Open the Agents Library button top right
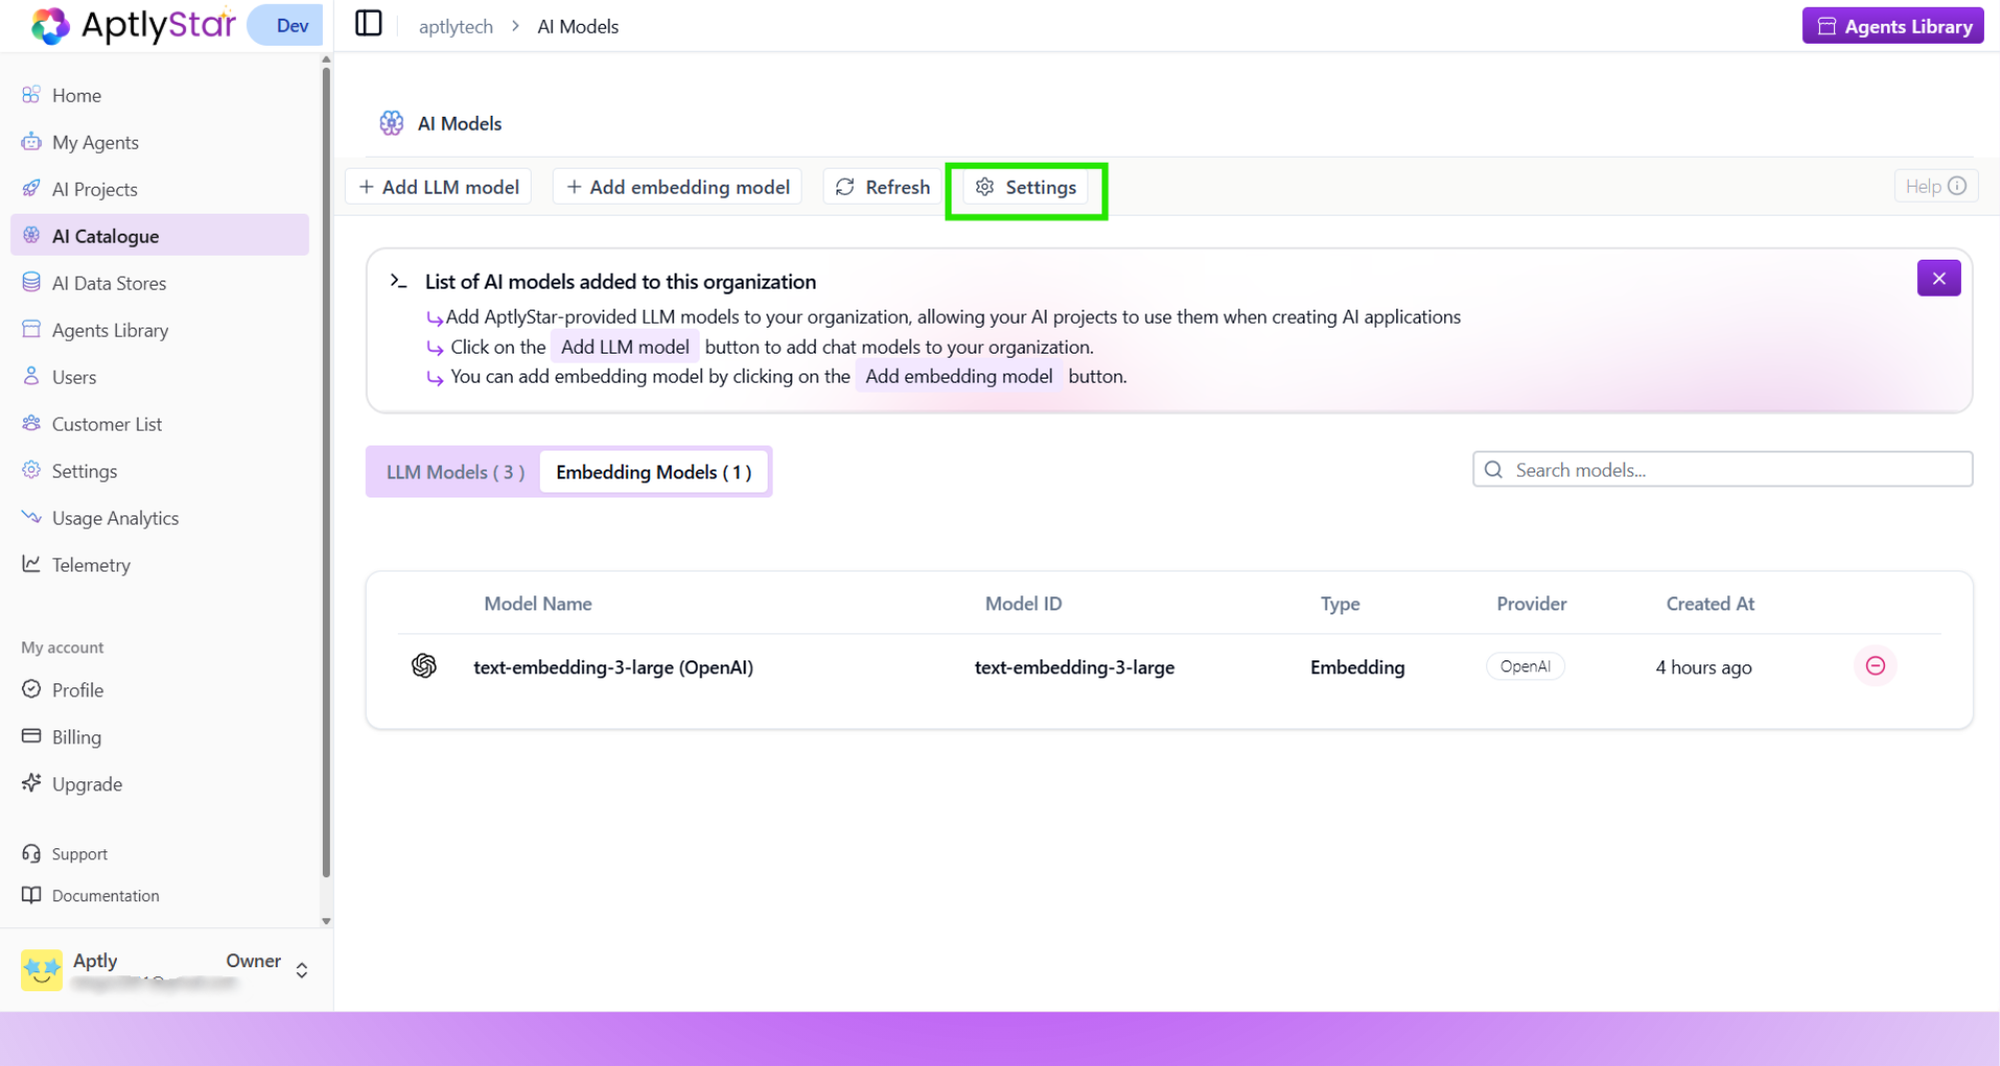The height and width of the screenshot is (1066, 2000). 1892,25
